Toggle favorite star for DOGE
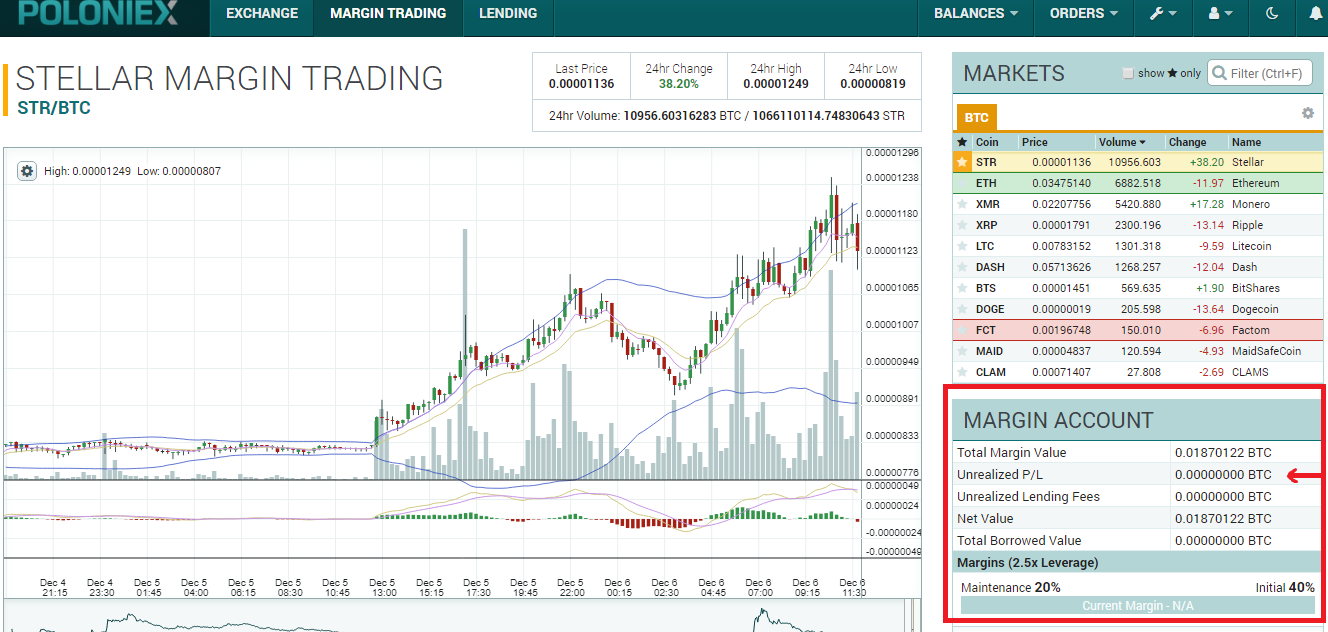 pos(963,309)
